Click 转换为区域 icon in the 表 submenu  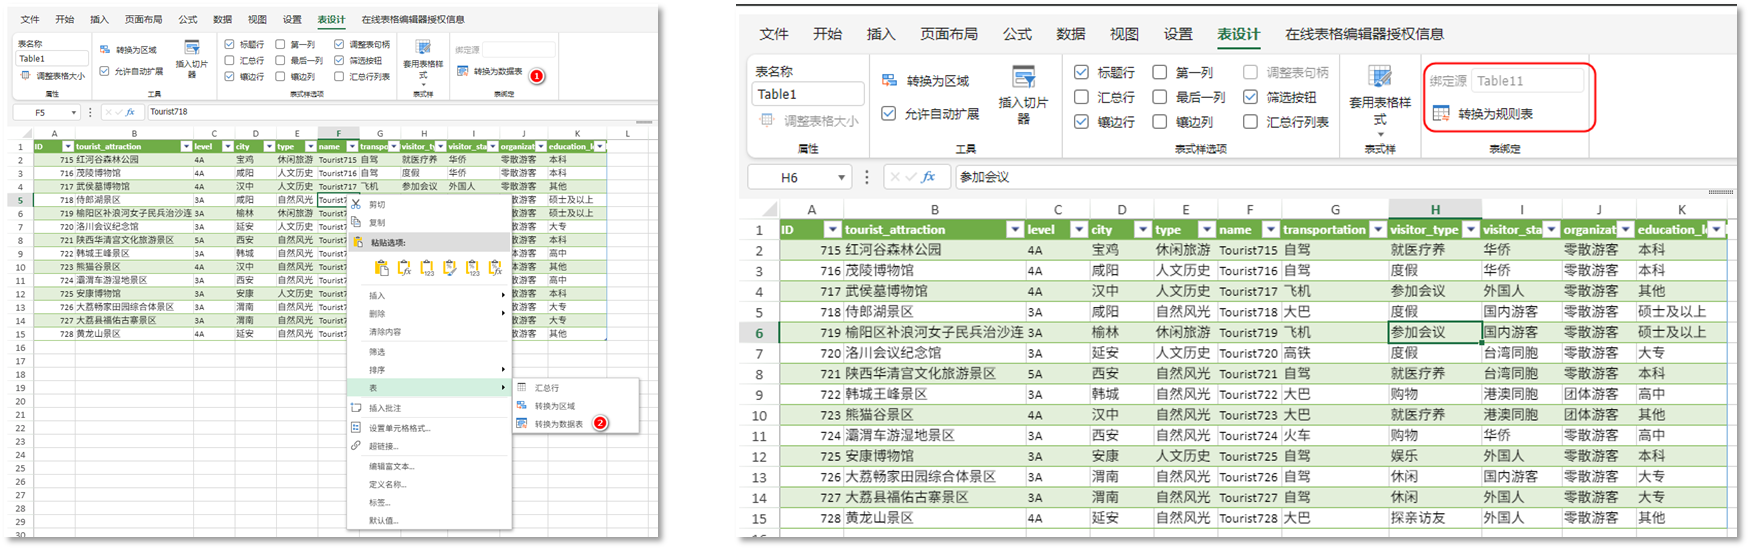click(x=522, y=405)
